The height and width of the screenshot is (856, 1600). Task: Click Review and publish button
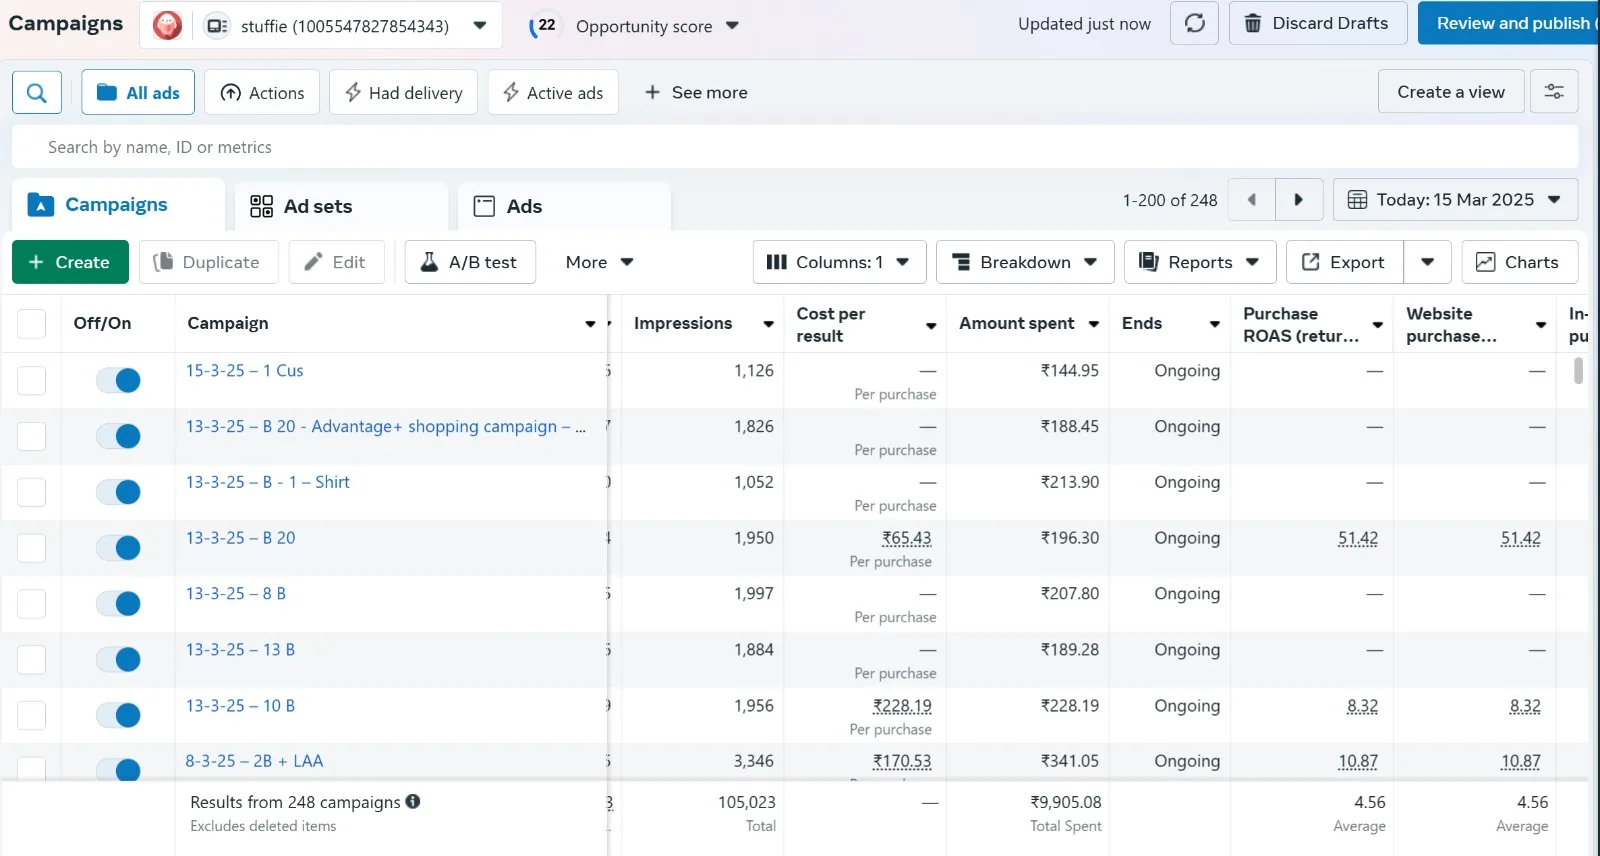[1509, 23]
